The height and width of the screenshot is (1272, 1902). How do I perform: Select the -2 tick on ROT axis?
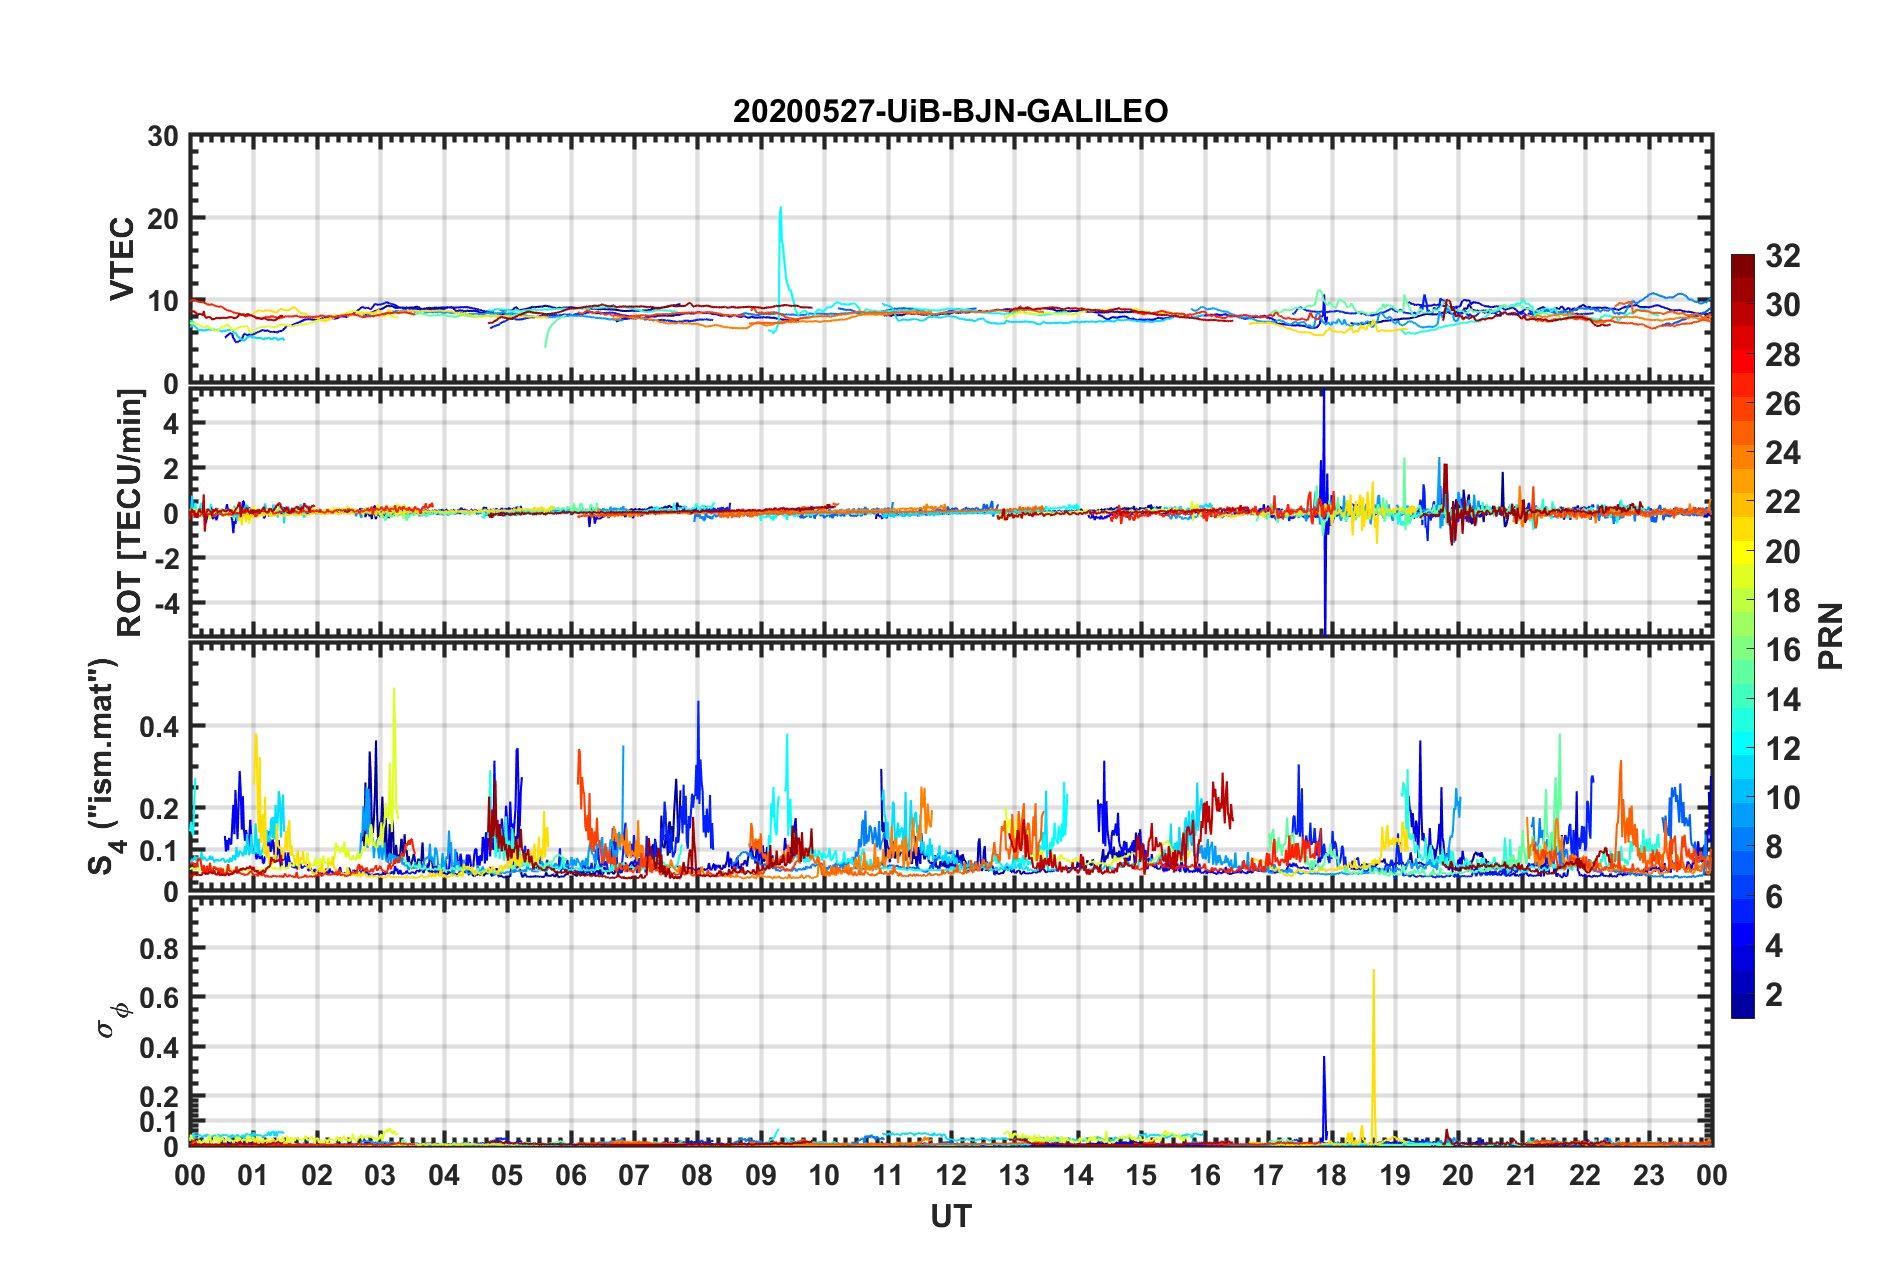(x=169, y=559)
